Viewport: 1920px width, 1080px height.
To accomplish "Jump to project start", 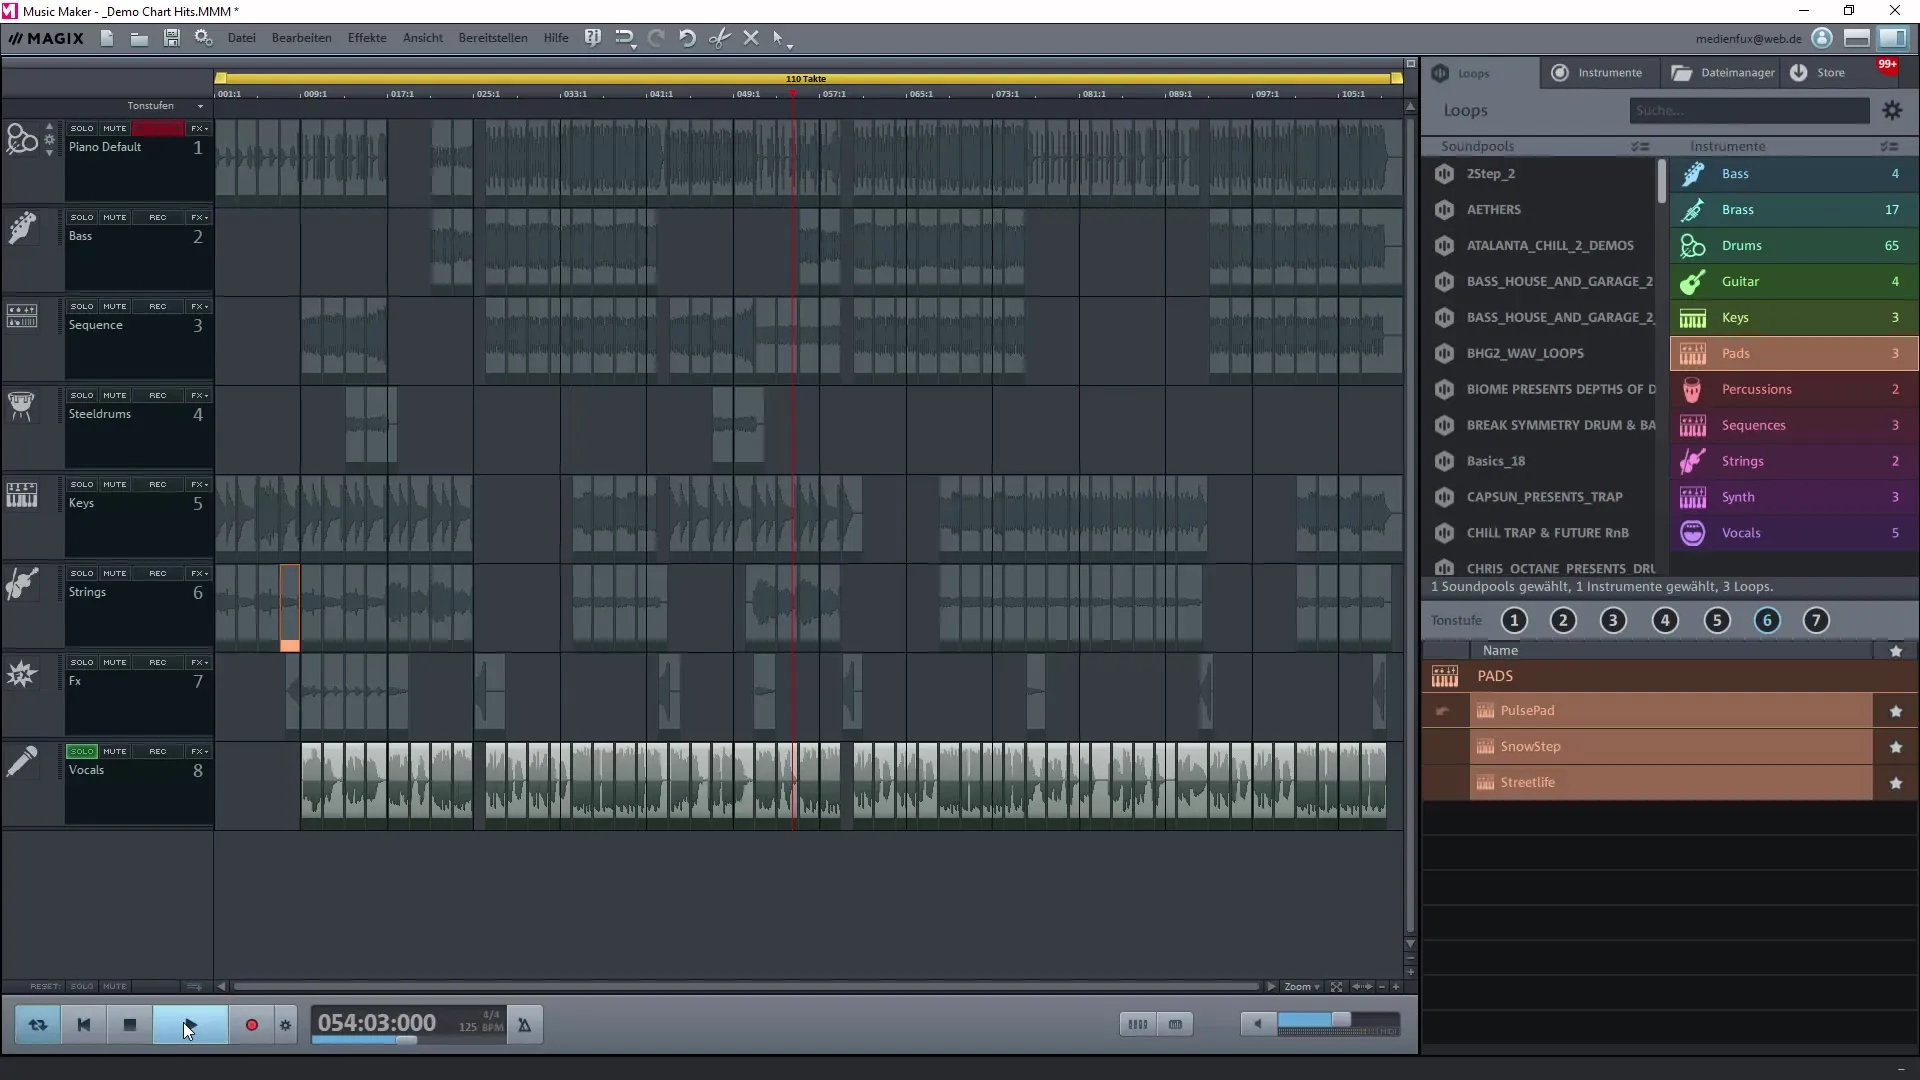I will [x=84, y=1025].
